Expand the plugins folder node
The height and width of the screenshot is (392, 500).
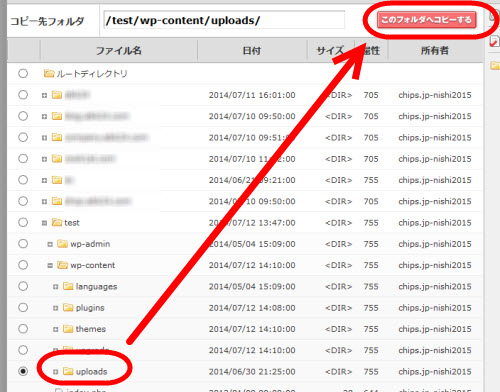[56, 308]
